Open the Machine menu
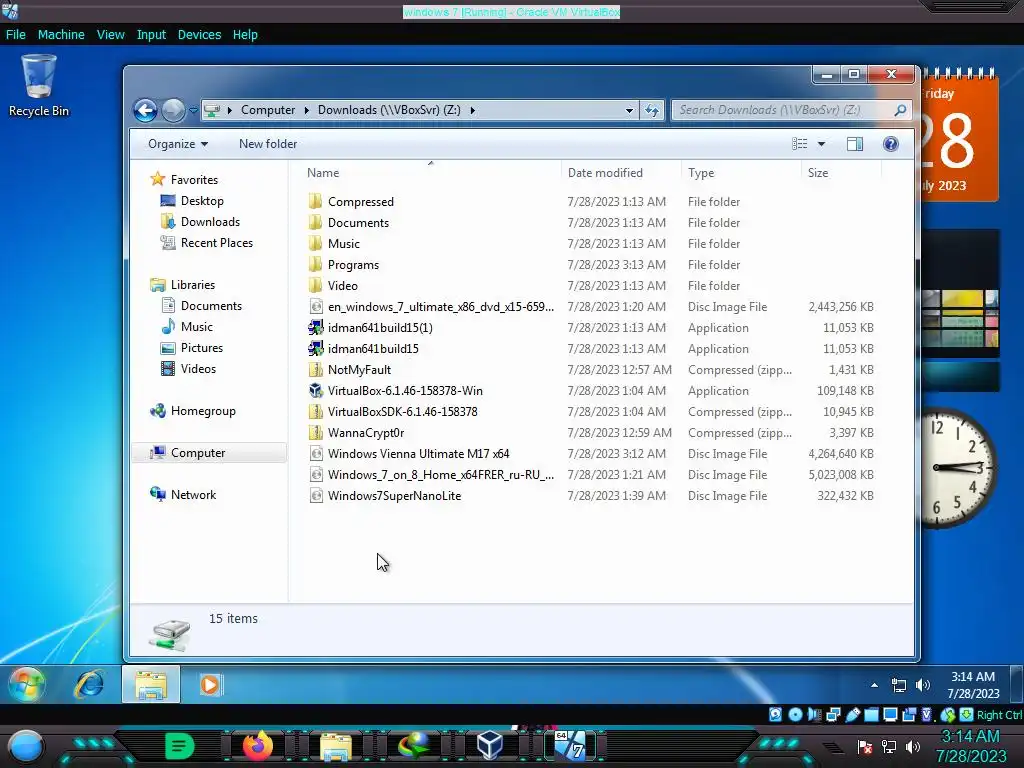Screen dimensions: 1024x768 61,35
